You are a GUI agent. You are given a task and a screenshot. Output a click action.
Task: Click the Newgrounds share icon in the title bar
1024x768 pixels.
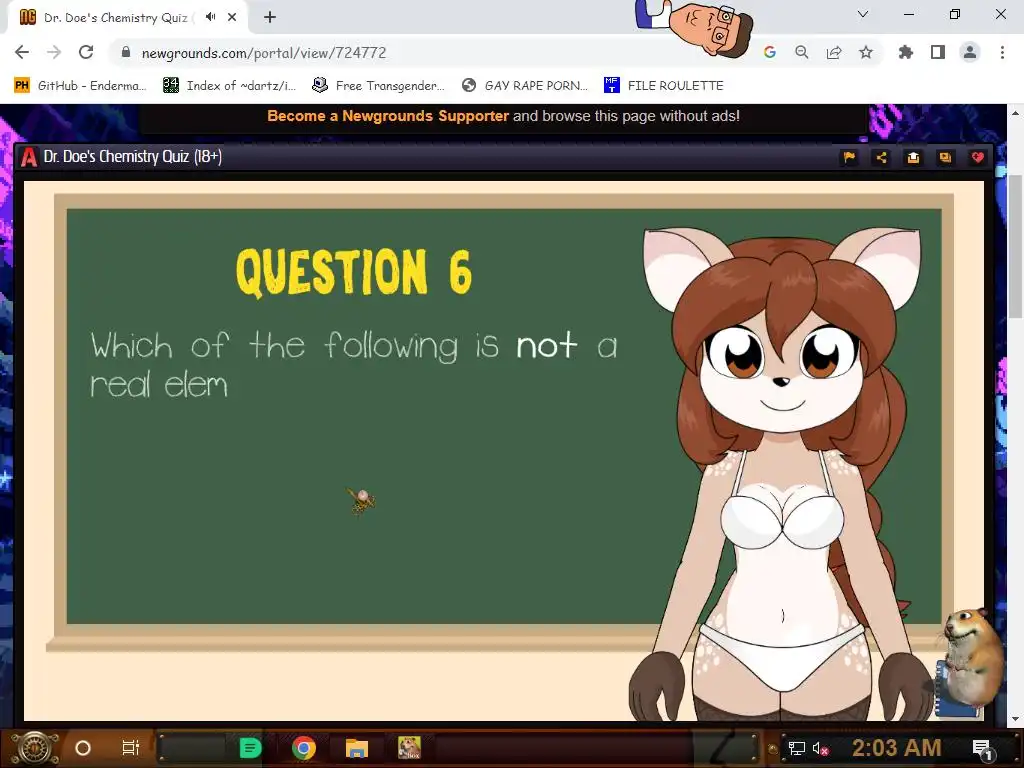(x=881, y=157)
